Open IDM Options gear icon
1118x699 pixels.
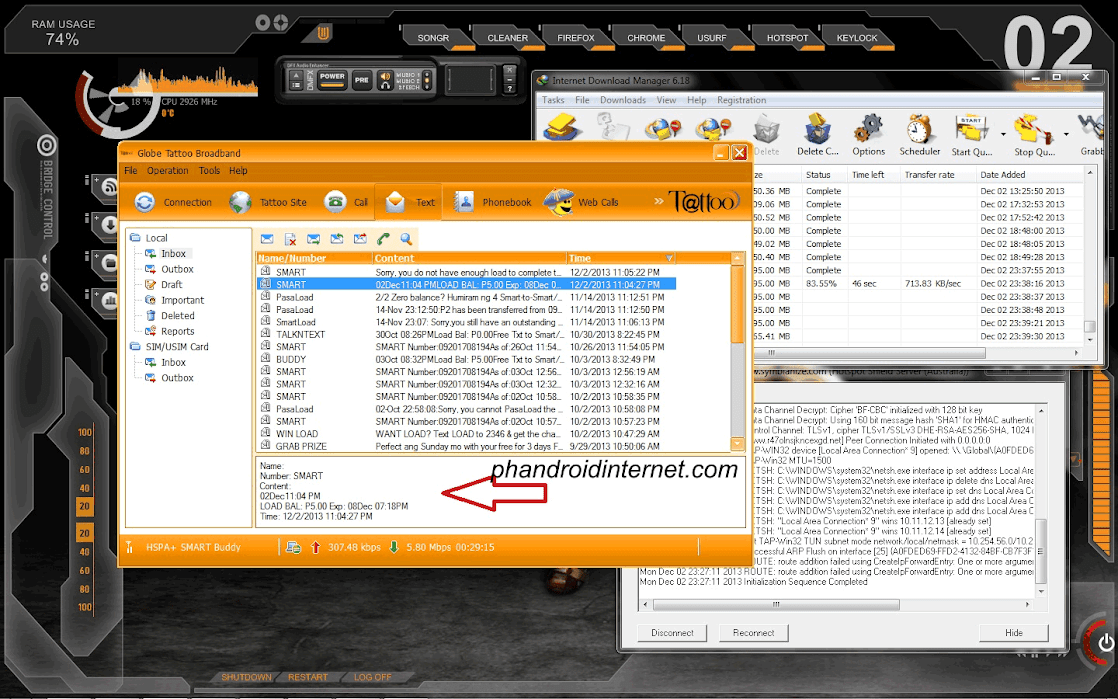[868, 136]
